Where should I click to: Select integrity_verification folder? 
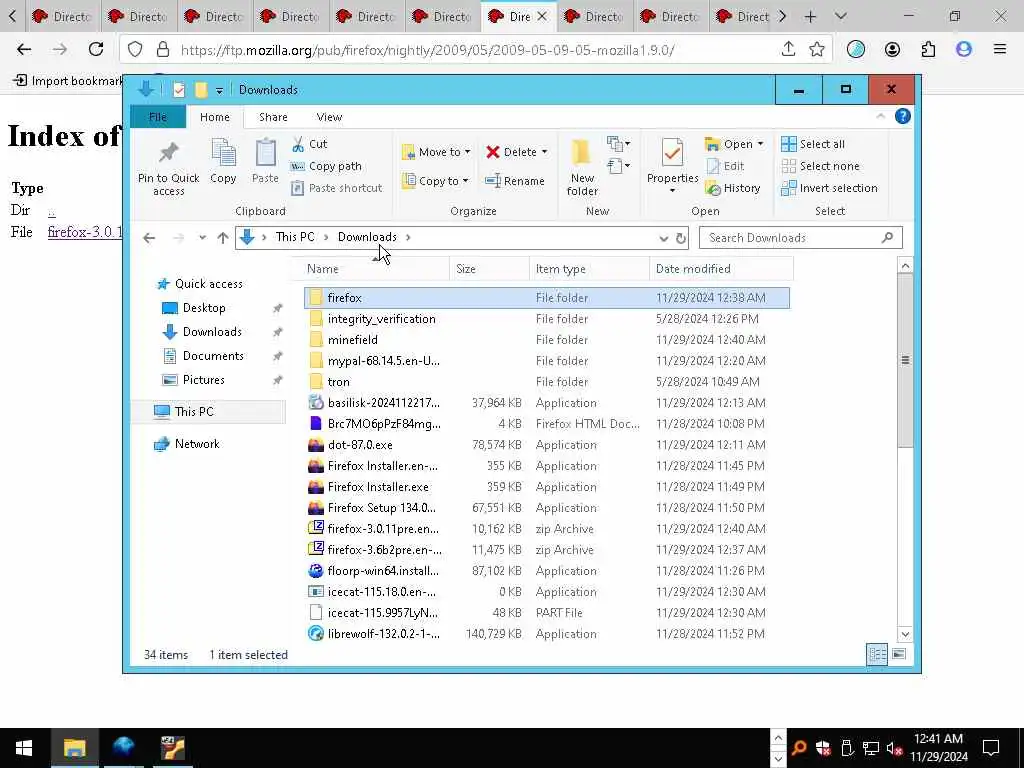pyautogui.click(x=381, y=319)
